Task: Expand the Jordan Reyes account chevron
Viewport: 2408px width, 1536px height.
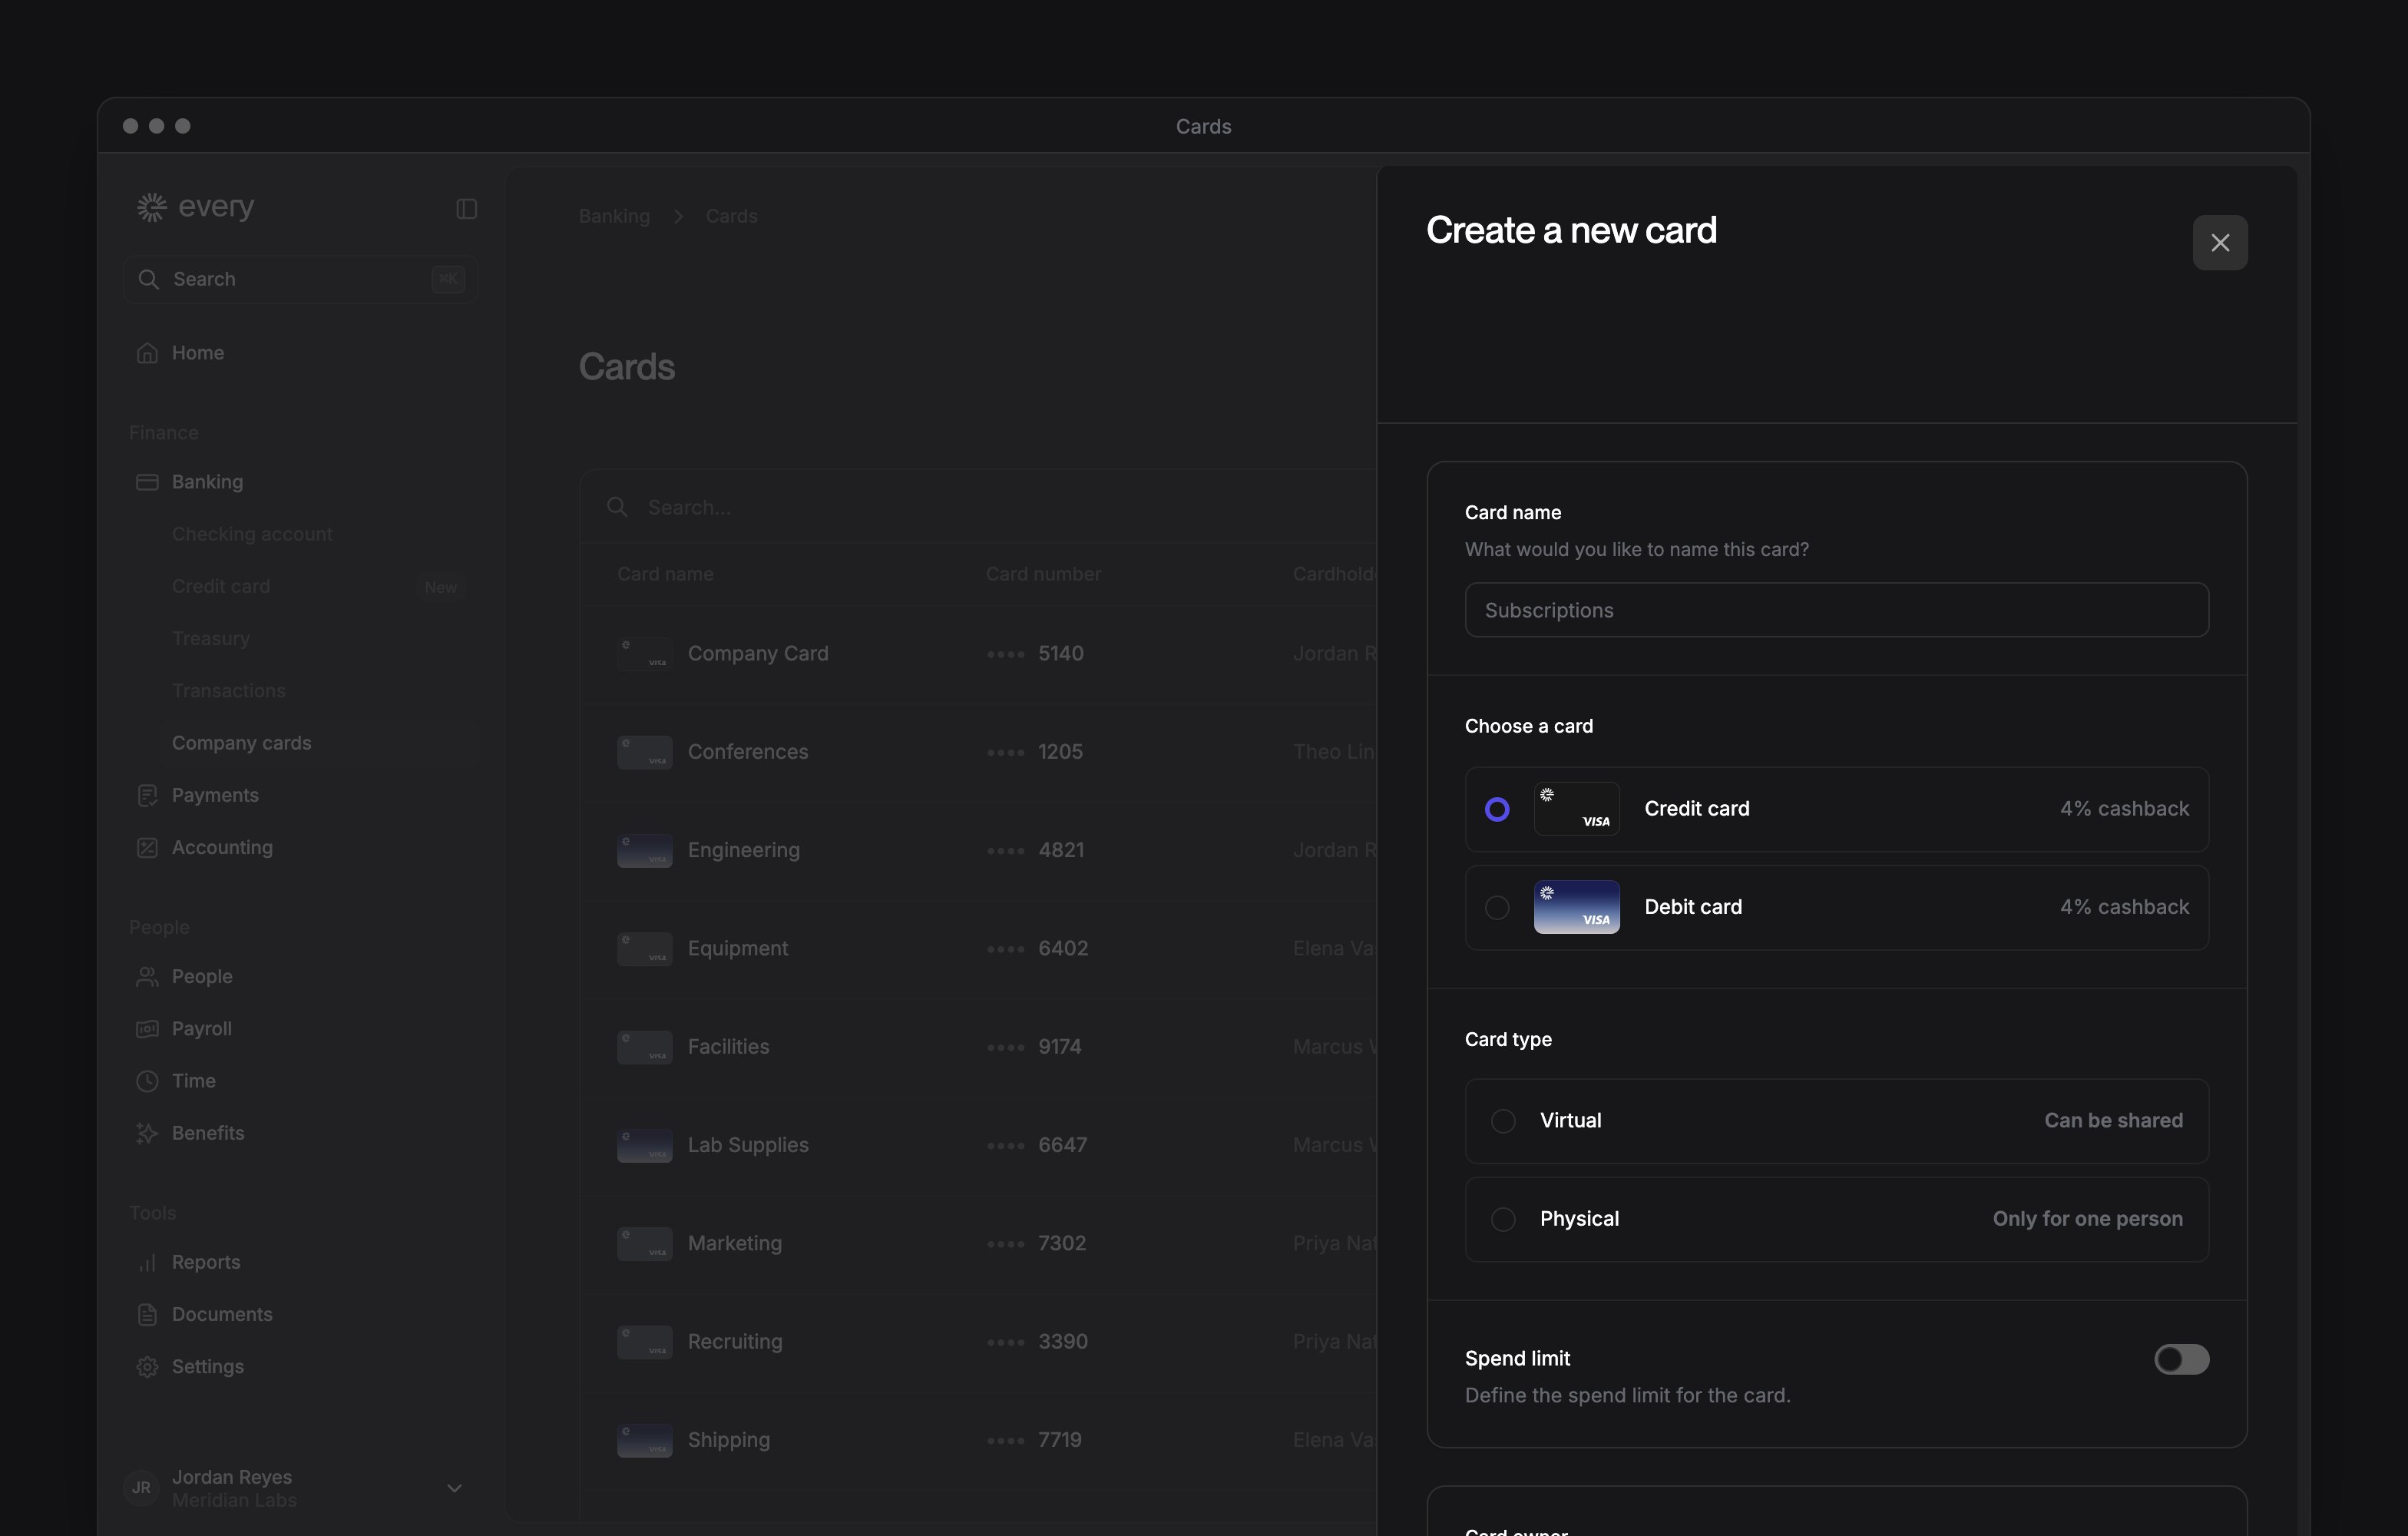Action: [x=454, y=1488]
